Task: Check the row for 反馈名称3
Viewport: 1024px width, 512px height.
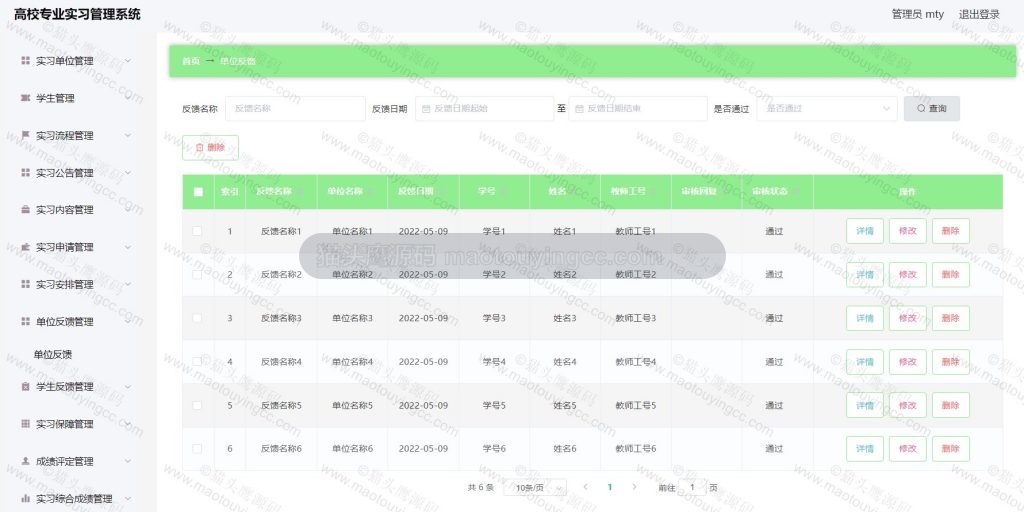Action: point(197,318)
